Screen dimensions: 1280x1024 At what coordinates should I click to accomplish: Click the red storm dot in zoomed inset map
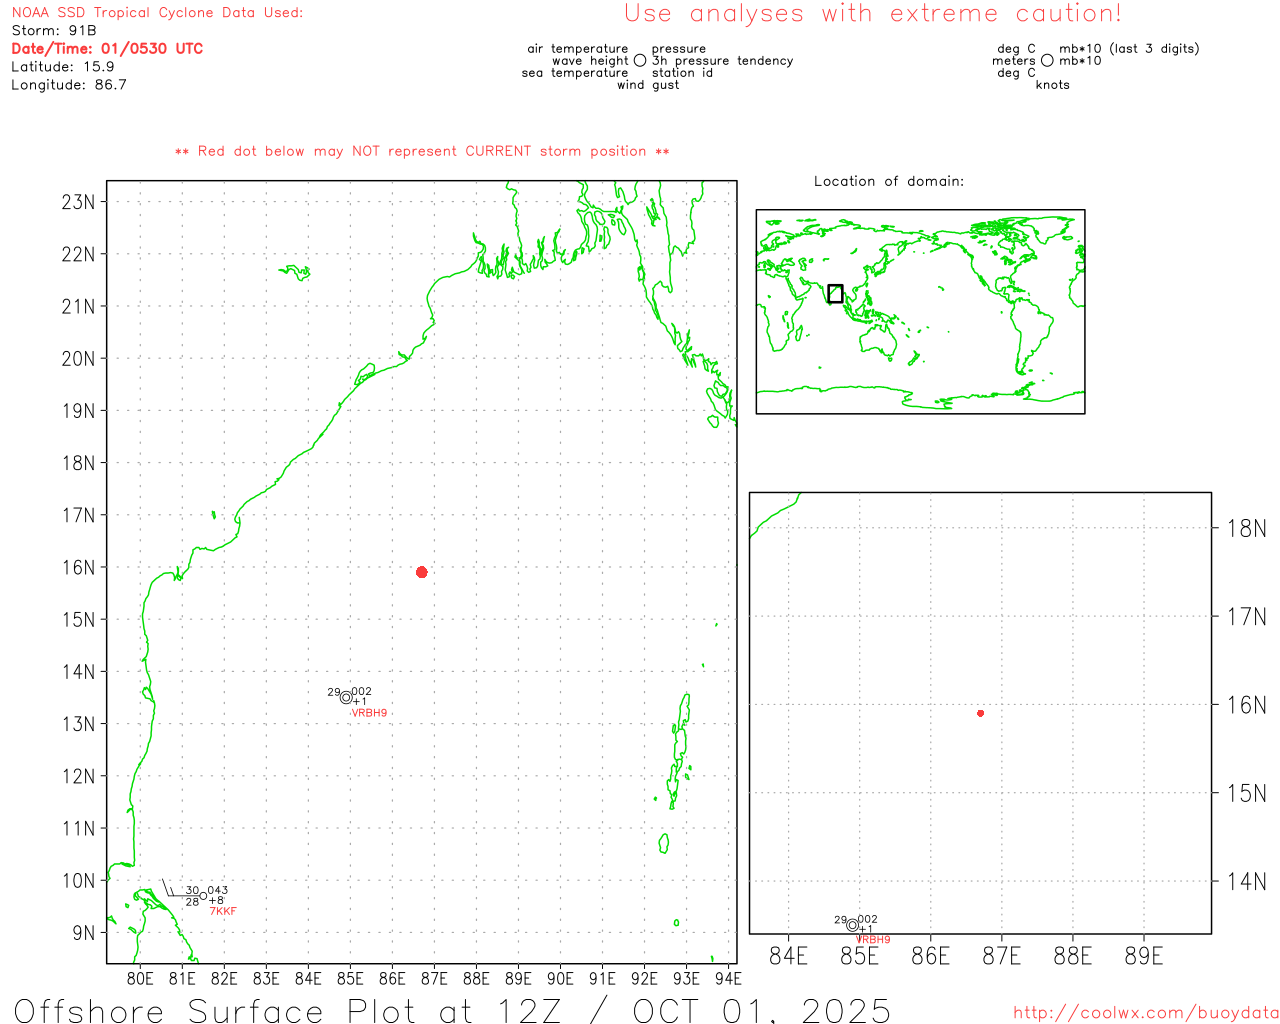(980, 713)
